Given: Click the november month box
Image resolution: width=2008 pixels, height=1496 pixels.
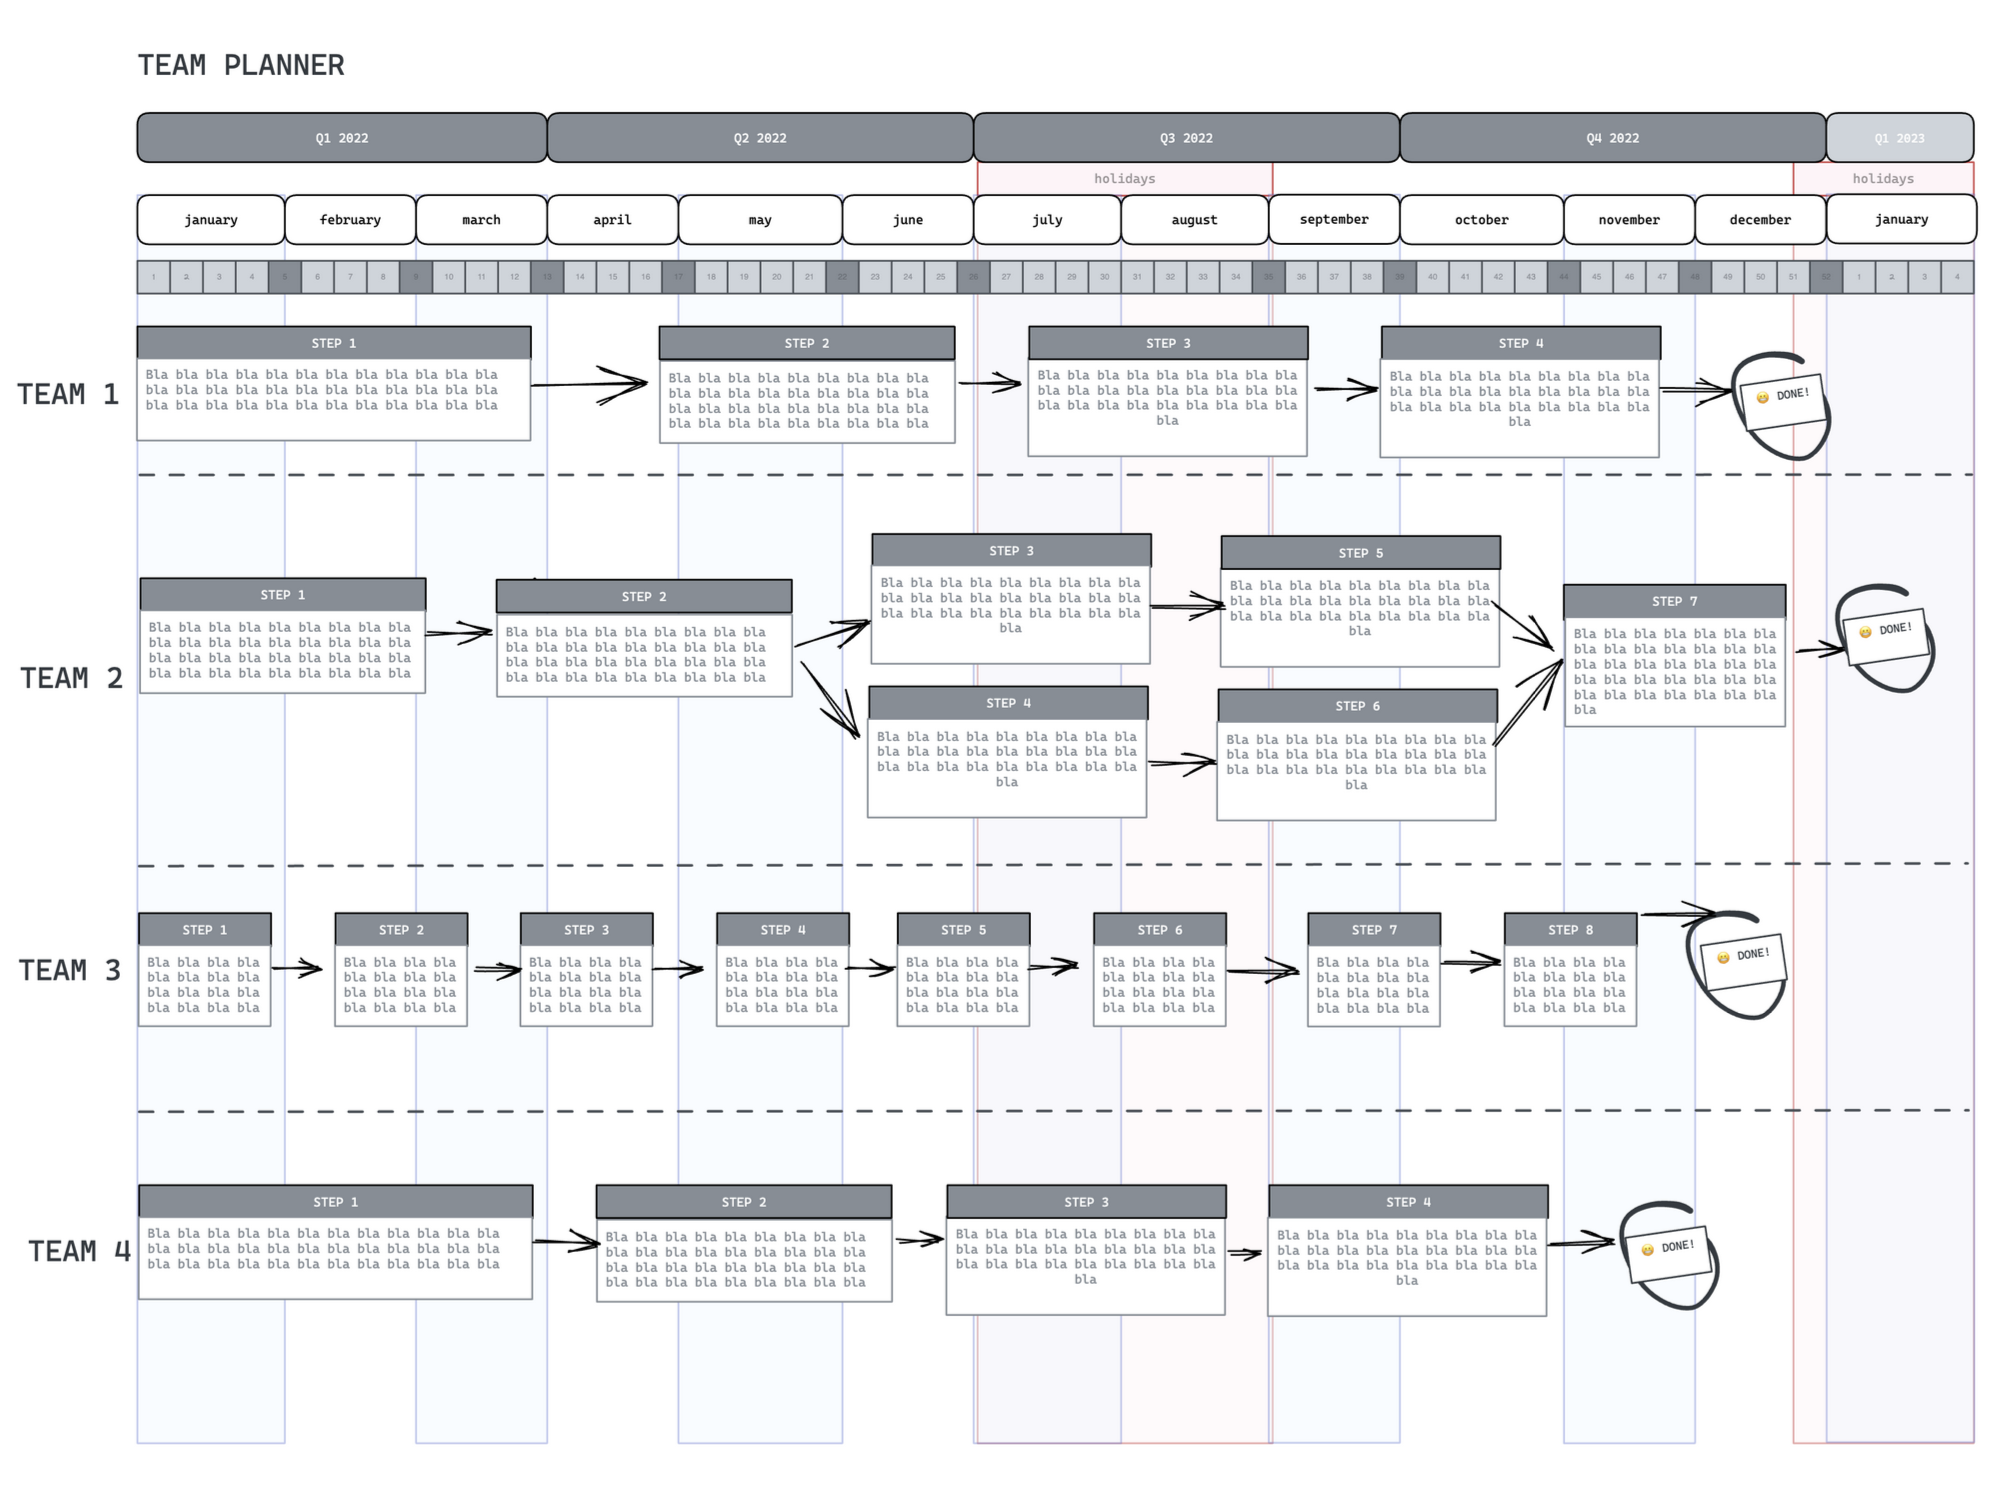Looking at the screenshot, I should [1629, 220].
